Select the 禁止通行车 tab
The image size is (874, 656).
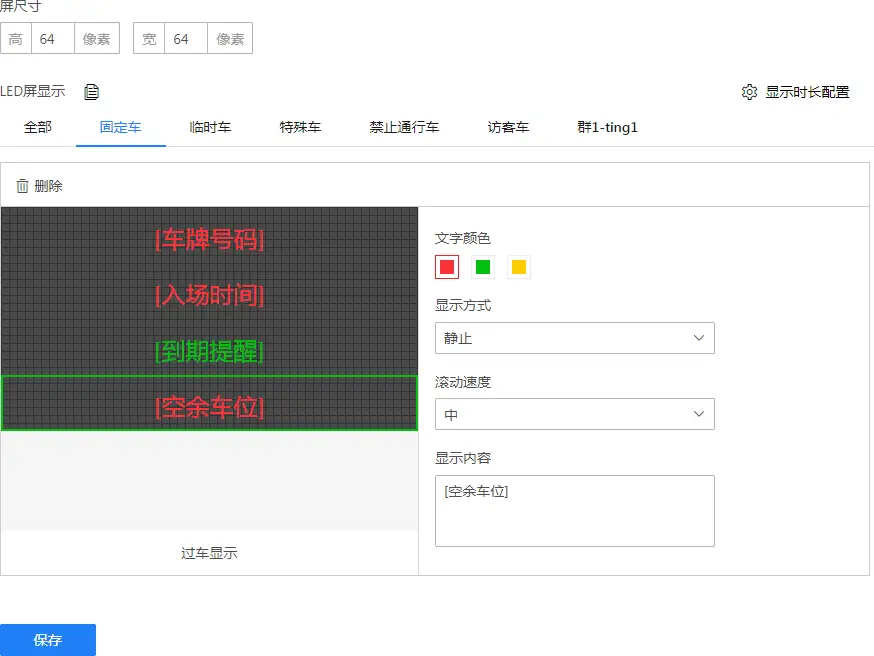click(404, 128)
